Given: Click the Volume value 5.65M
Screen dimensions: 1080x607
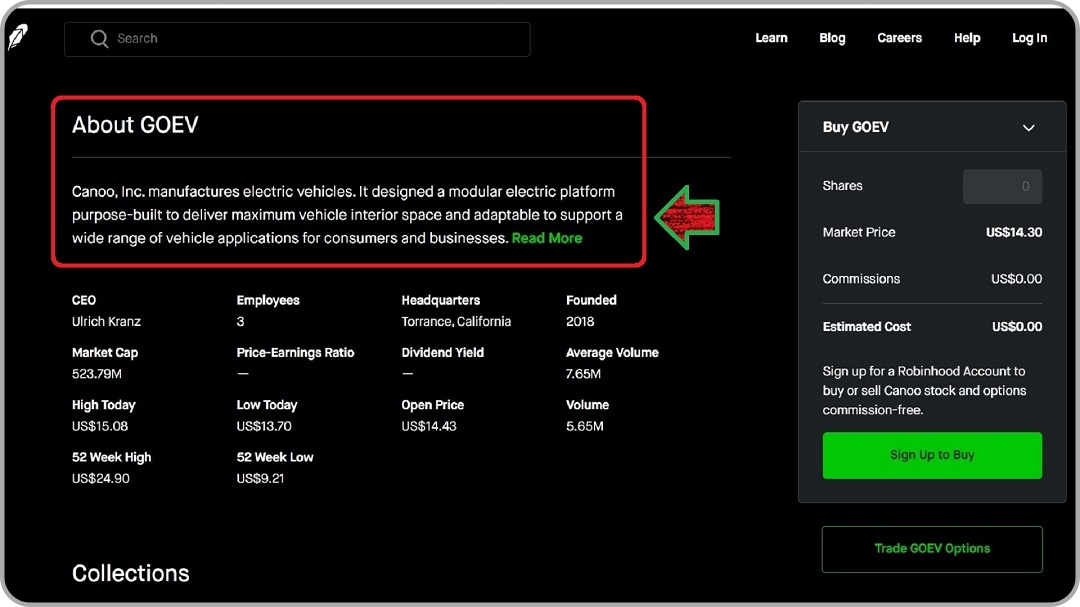Looking at the screenshot, I should (585, 426).
